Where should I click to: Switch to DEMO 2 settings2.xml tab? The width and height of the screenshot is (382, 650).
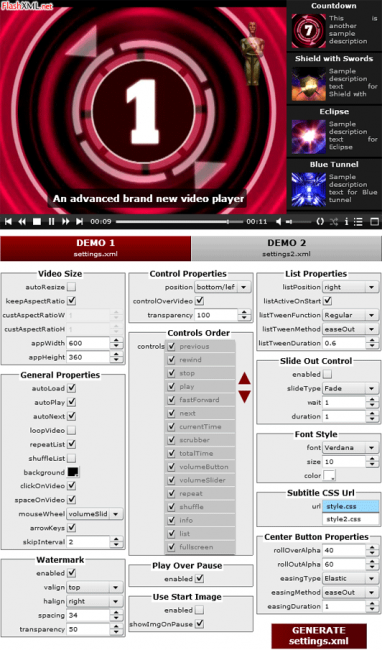287,248
